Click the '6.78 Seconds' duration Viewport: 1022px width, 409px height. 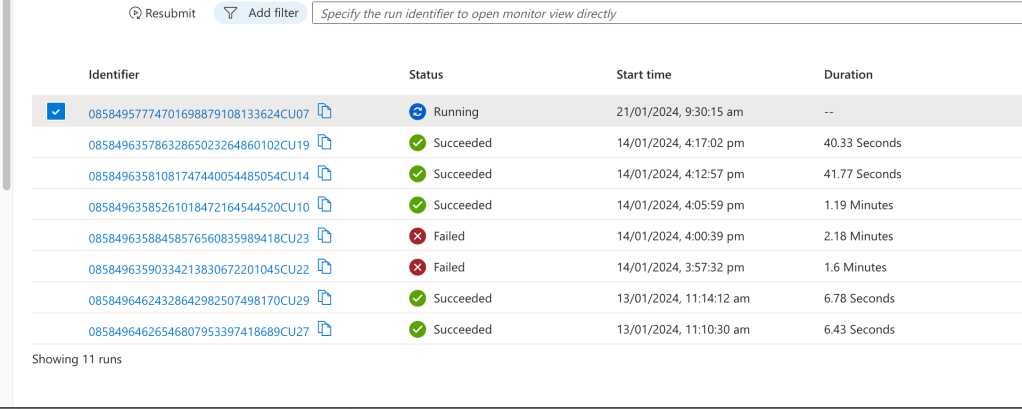[x=860, y=298]
